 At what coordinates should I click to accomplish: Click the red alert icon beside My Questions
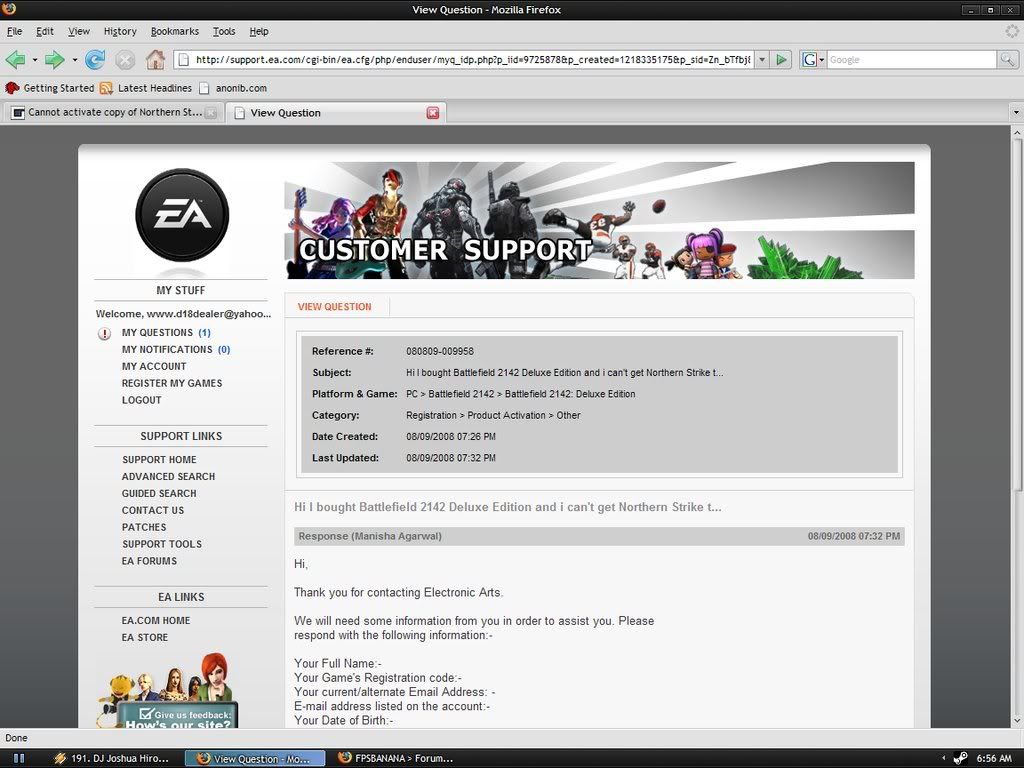[x=104, y=334]
